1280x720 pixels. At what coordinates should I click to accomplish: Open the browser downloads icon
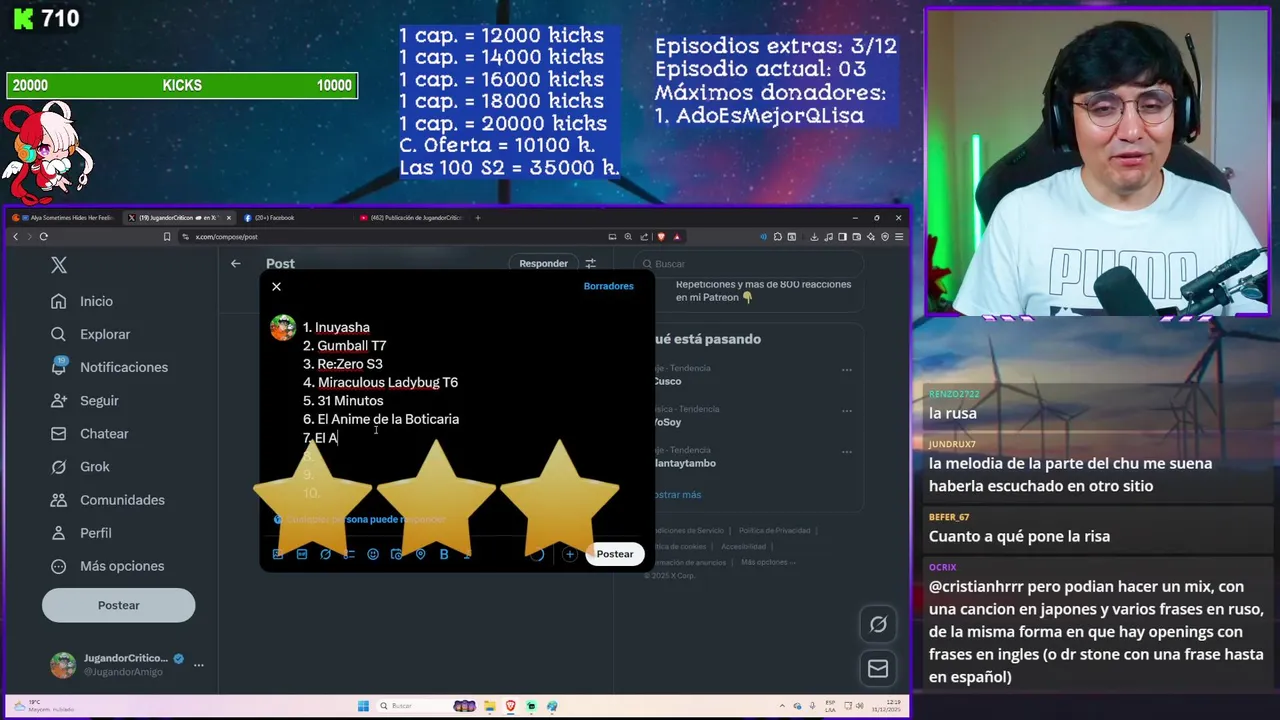814,237
